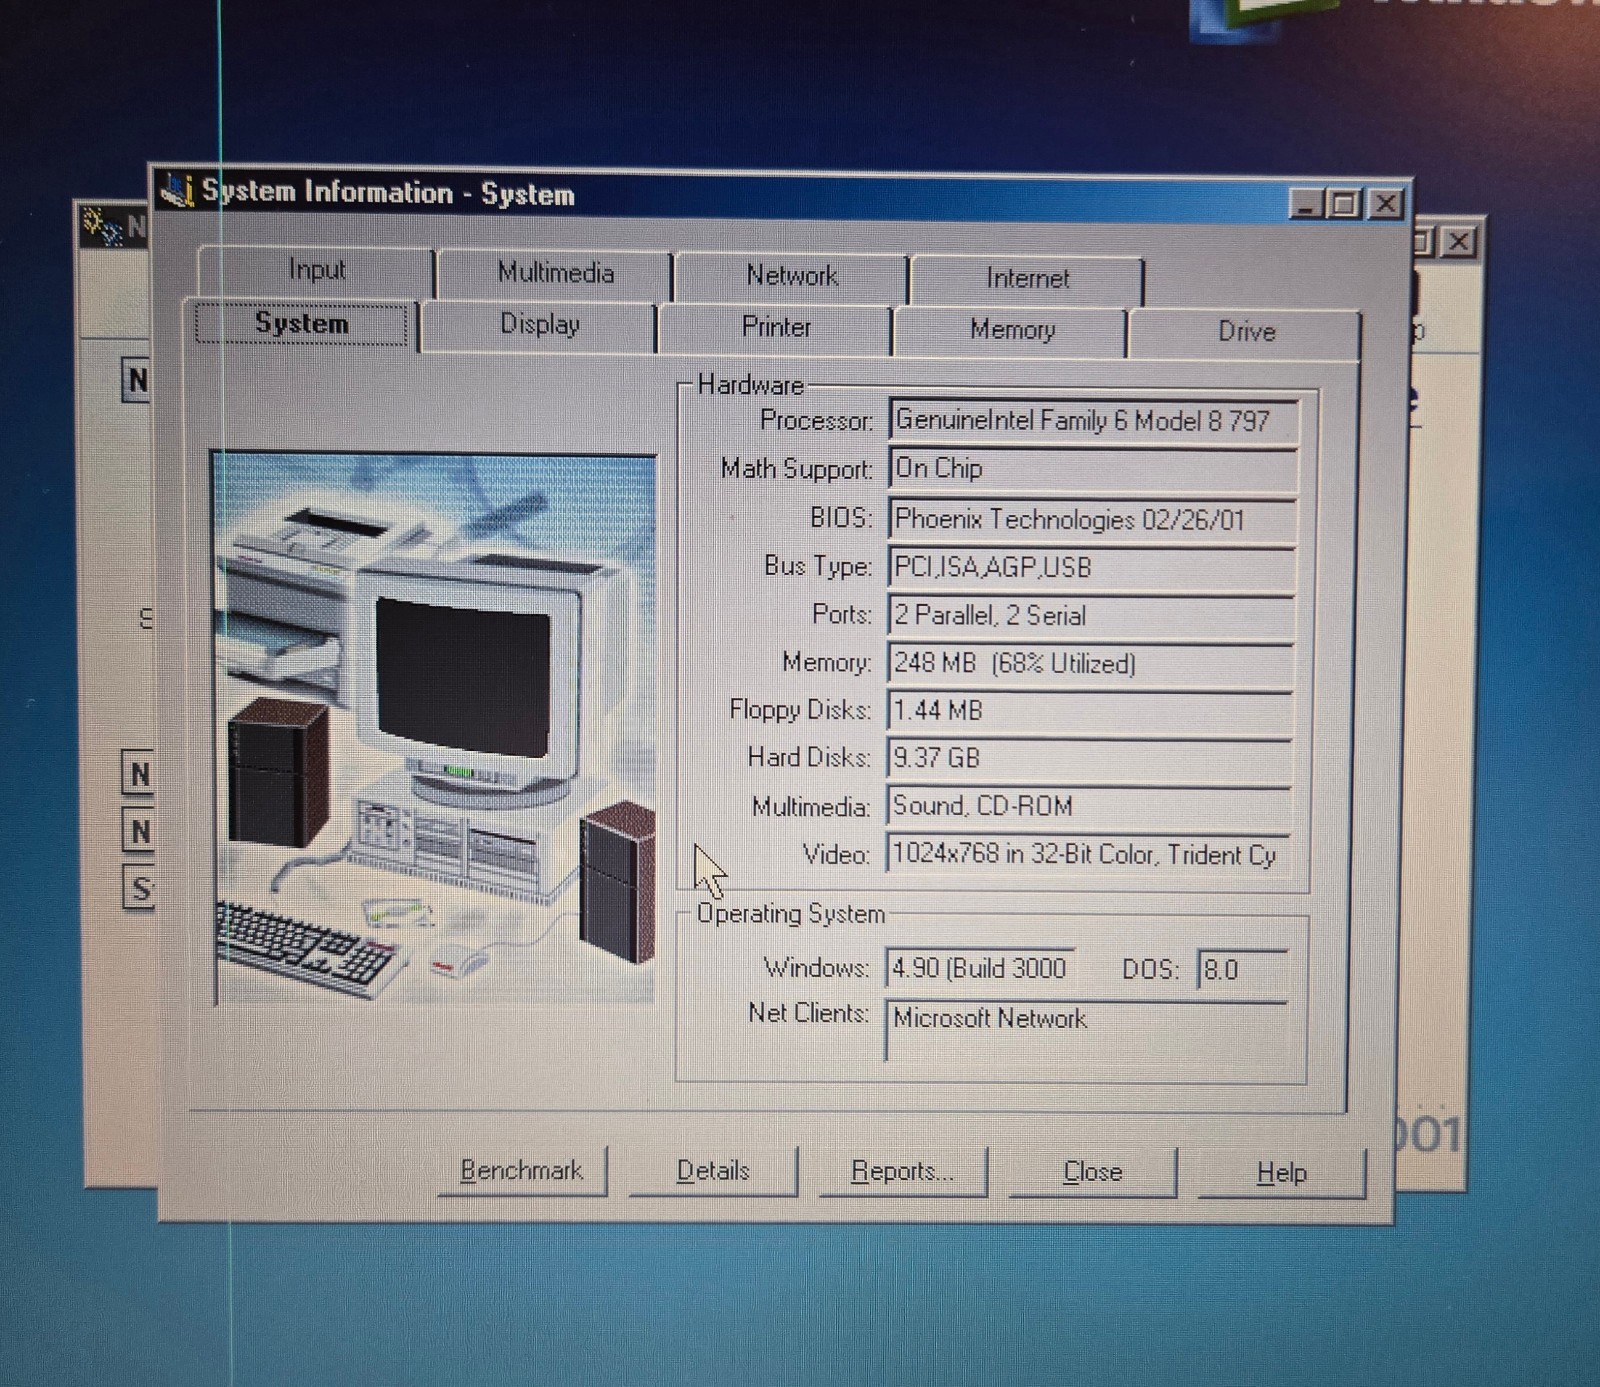Click the DOS version field 8.0
1600x1387 pixels.
pyautogui.click(x=1242, y=970)
